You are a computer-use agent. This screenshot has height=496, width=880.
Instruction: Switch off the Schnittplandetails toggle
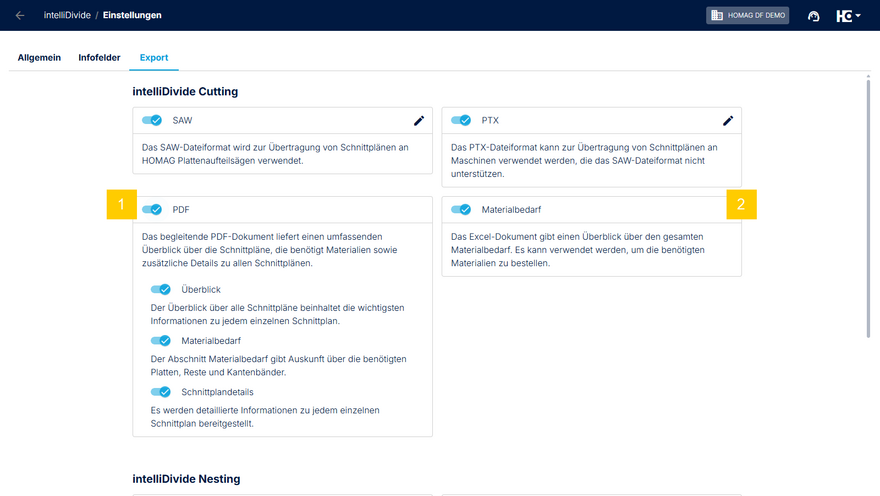(x=161, y=392)
